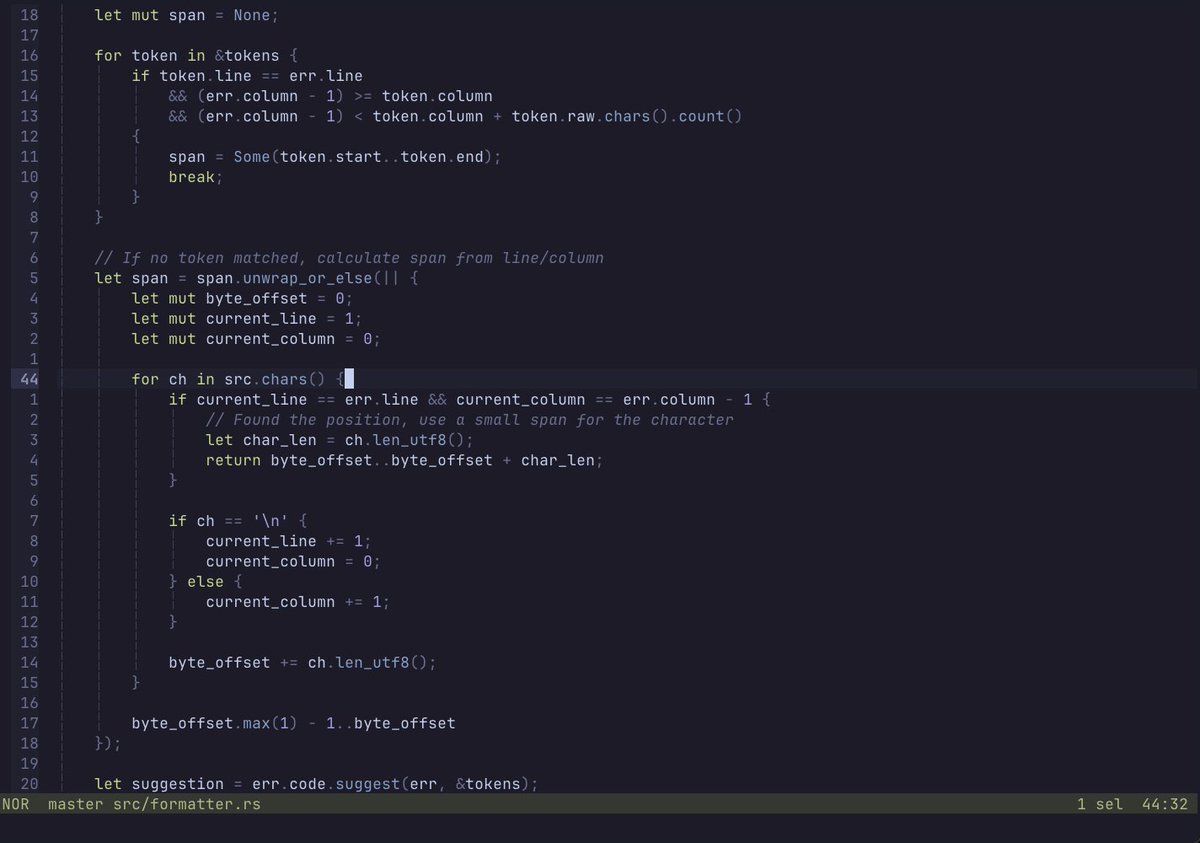Click the NOR mode indicator in status bar

tap(15, 804)
